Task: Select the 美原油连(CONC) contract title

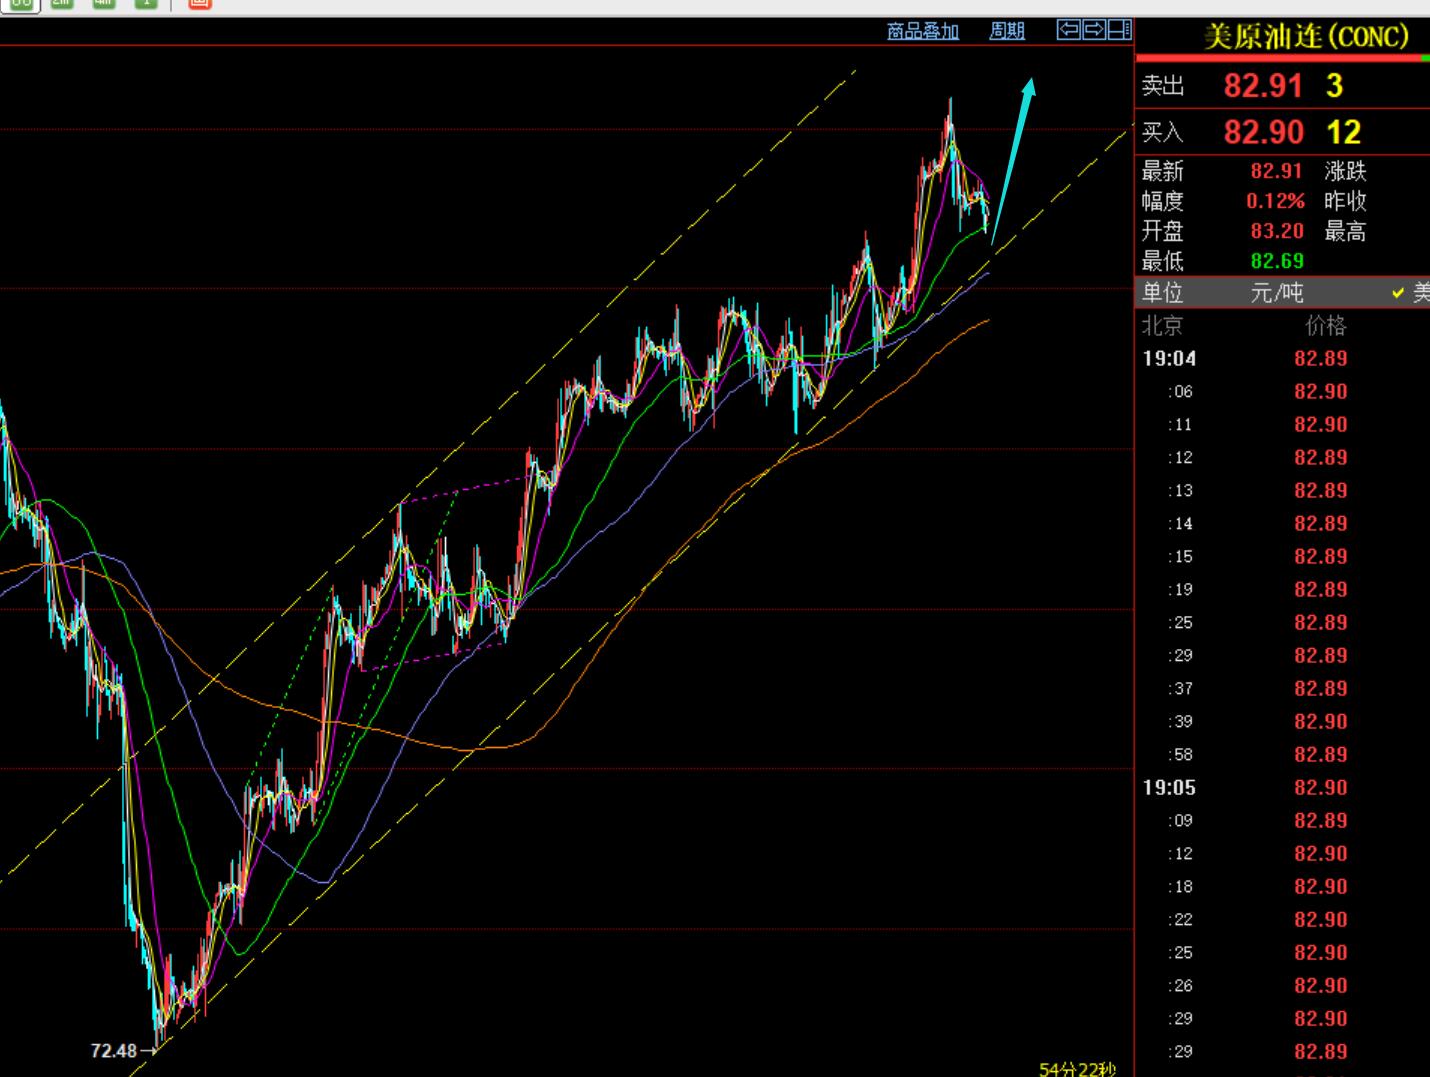Action: coord(1306,37)
